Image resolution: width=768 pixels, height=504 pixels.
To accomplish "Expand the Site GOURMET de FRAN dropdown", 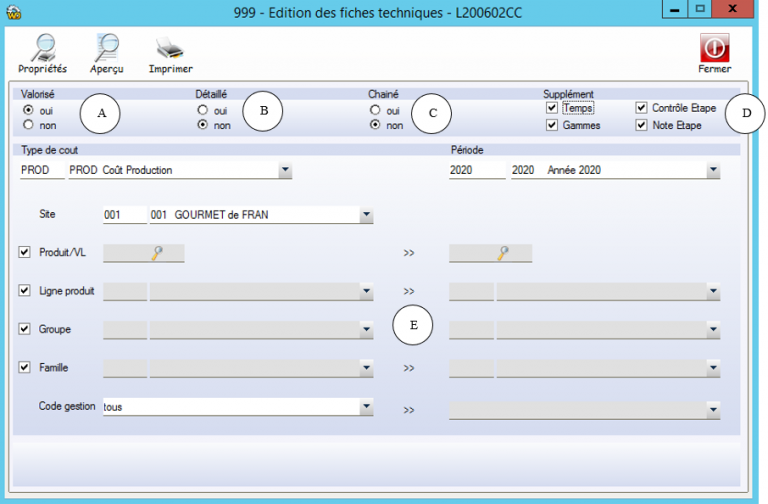I will coord(366,215).
